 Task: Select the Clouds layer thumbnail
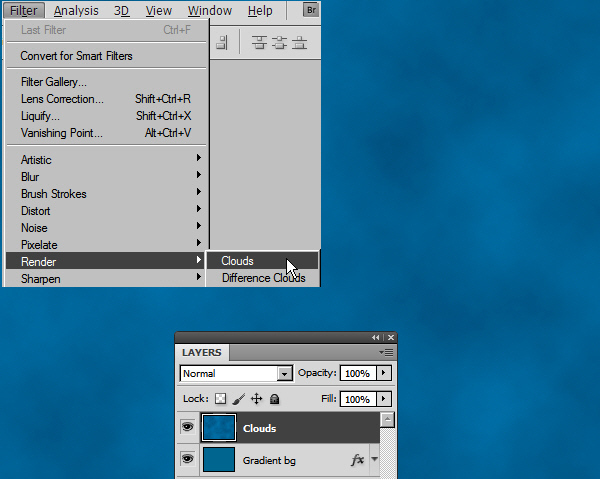coord(219,428)
